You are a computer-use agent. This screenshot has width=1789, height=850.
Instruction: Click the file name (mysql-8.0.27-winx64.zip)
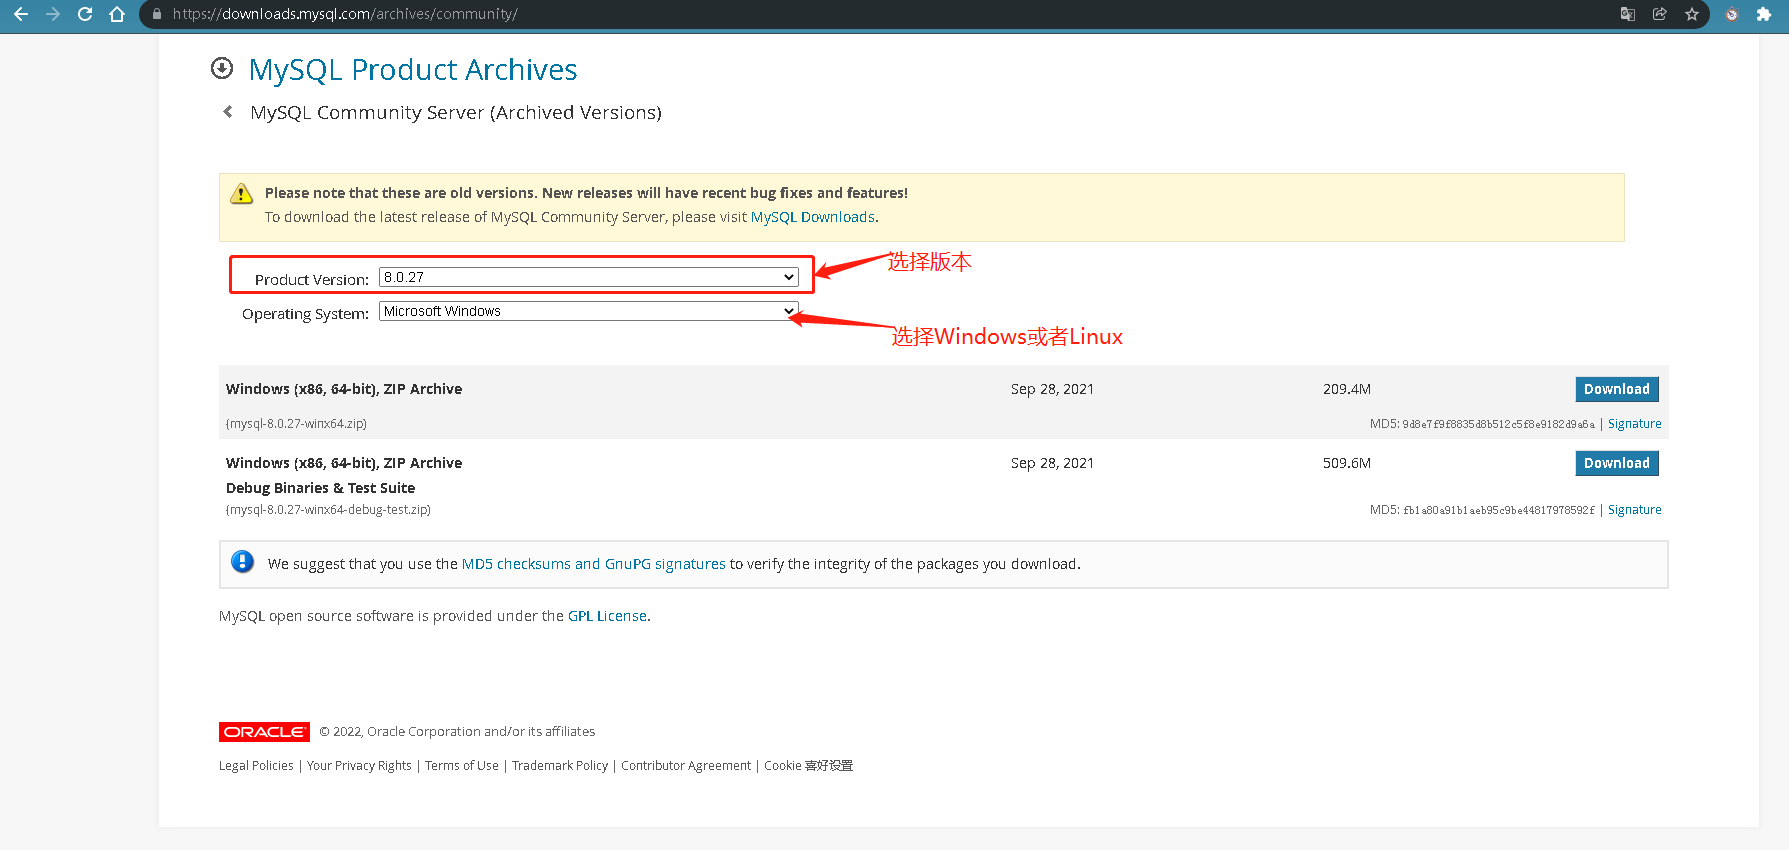click(296, 424)
